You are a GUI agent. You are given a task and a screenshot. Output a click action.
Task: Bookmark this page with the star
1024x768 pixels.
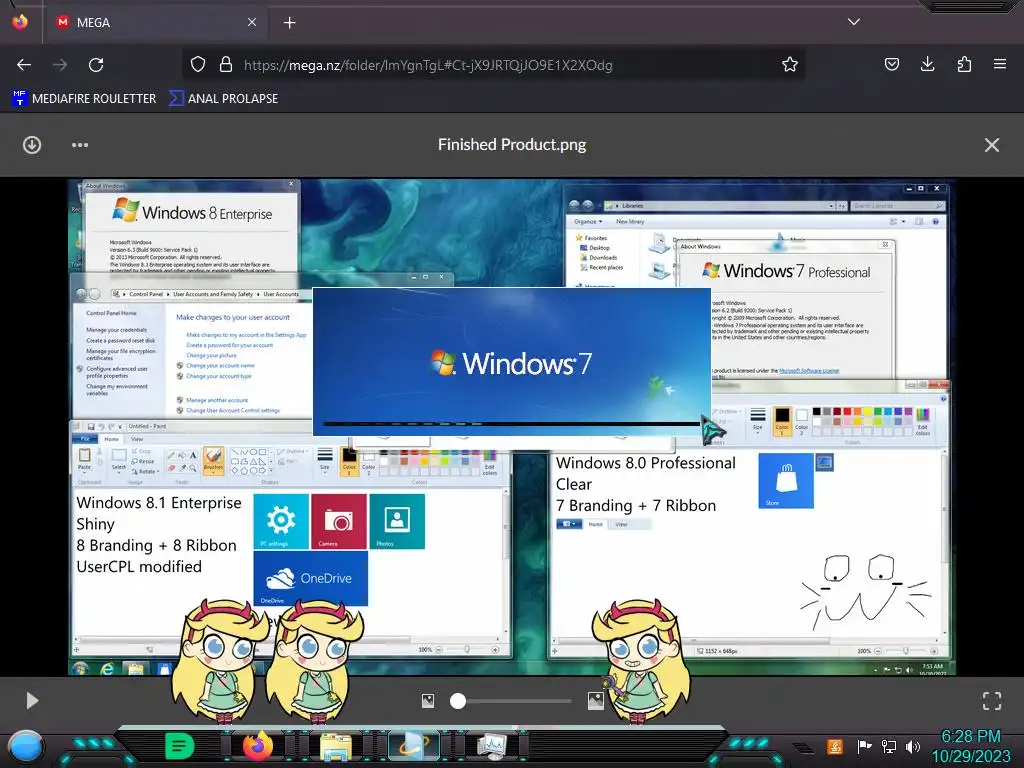tap(790, 64)
